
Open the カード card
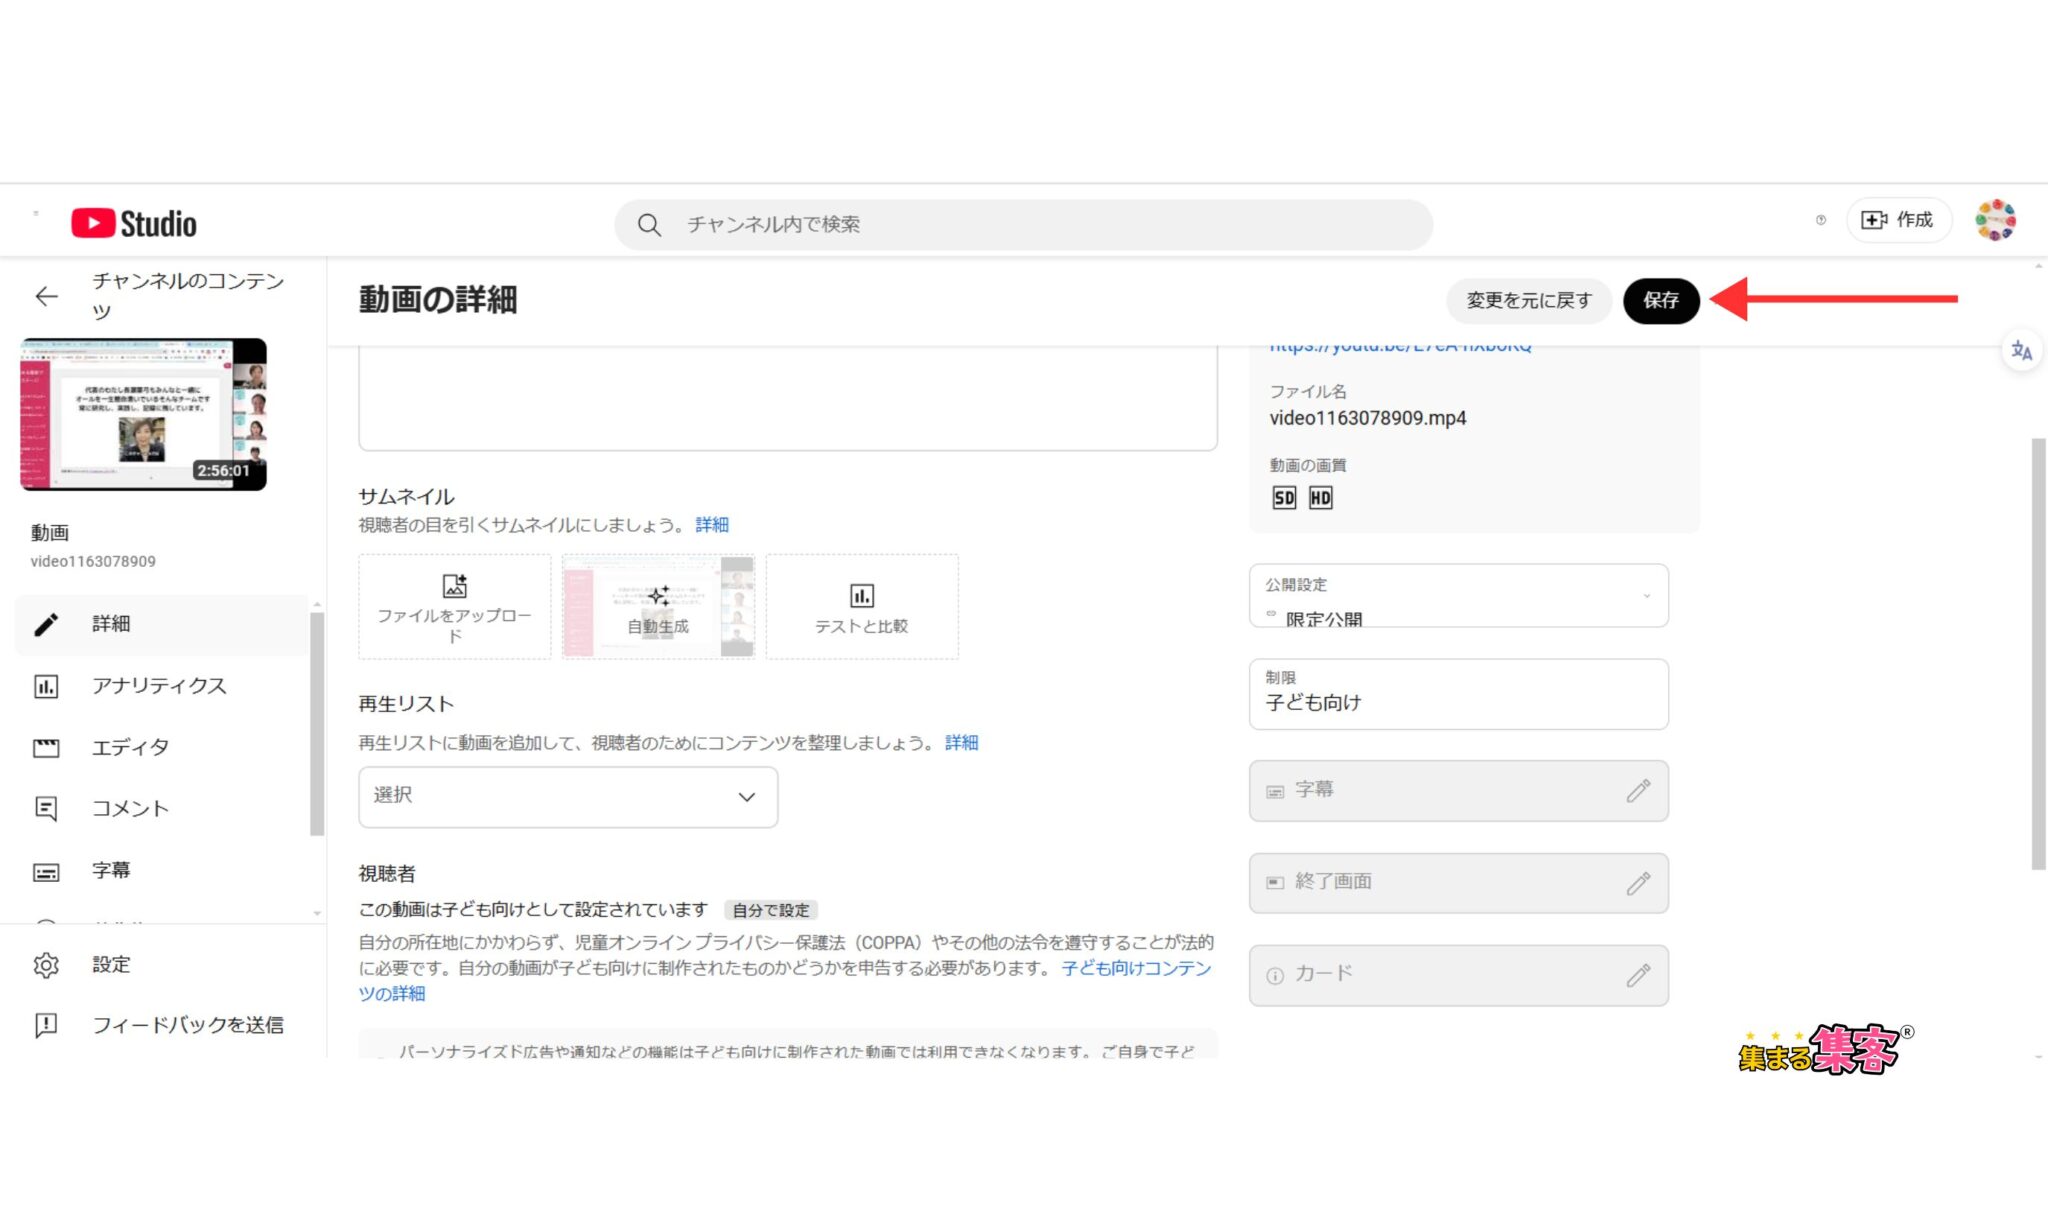pos(1459,975)
